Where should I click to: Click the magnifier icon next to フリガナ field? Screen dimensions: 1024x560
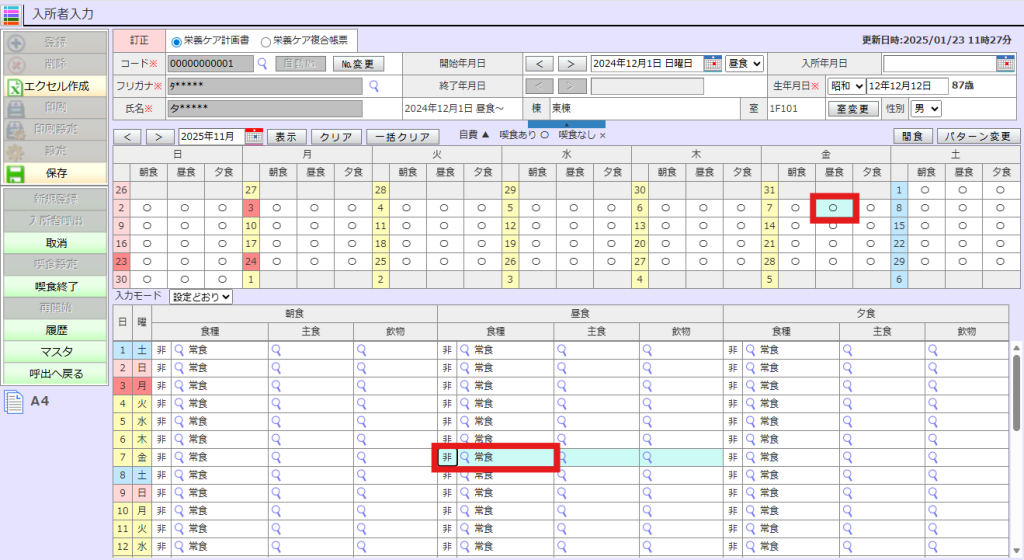pos(375,86)
